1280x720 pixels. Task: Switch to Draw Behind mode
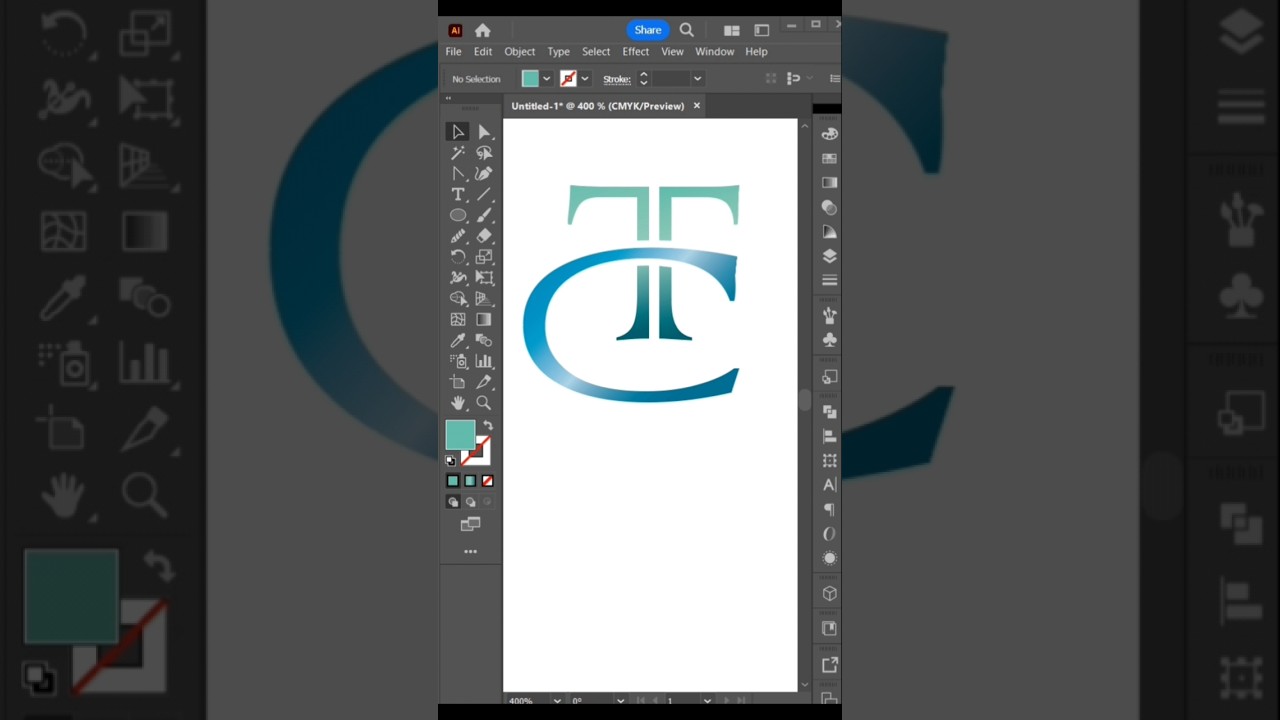[x=470, y=502]
